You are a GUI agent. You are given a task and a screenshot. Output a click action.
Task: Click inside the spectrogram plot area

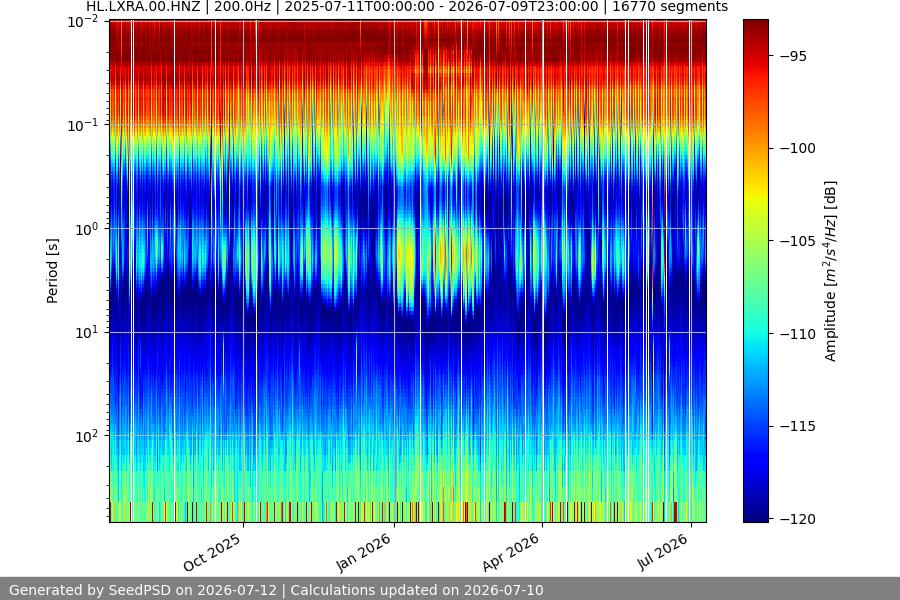tap(408, 271)
